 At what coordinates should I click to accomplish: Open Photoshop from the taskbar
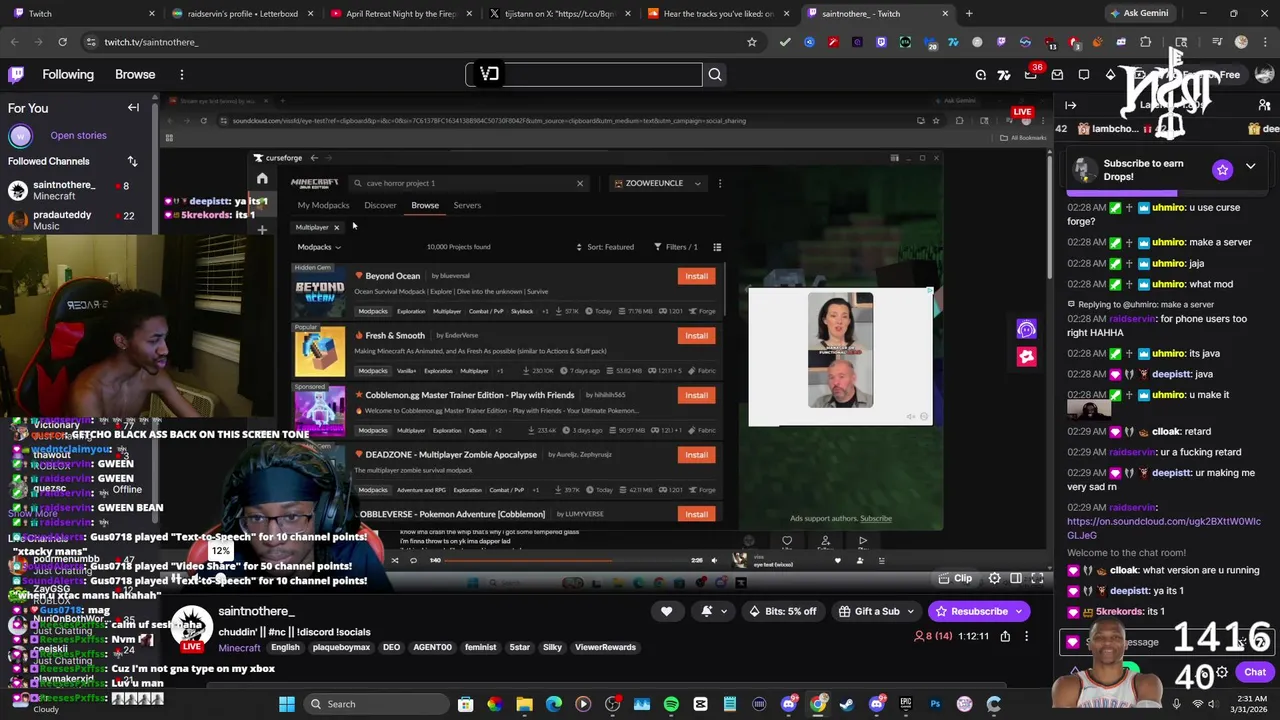pos(935,704)
